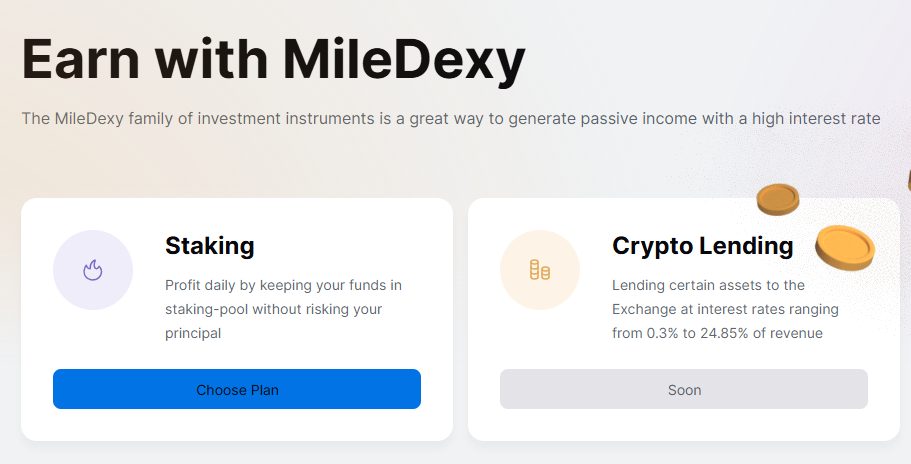Image resolution: width=911 pixels, height=464 pixels.
Task: Click the Staking description paragraph
Action: point(283,309)
